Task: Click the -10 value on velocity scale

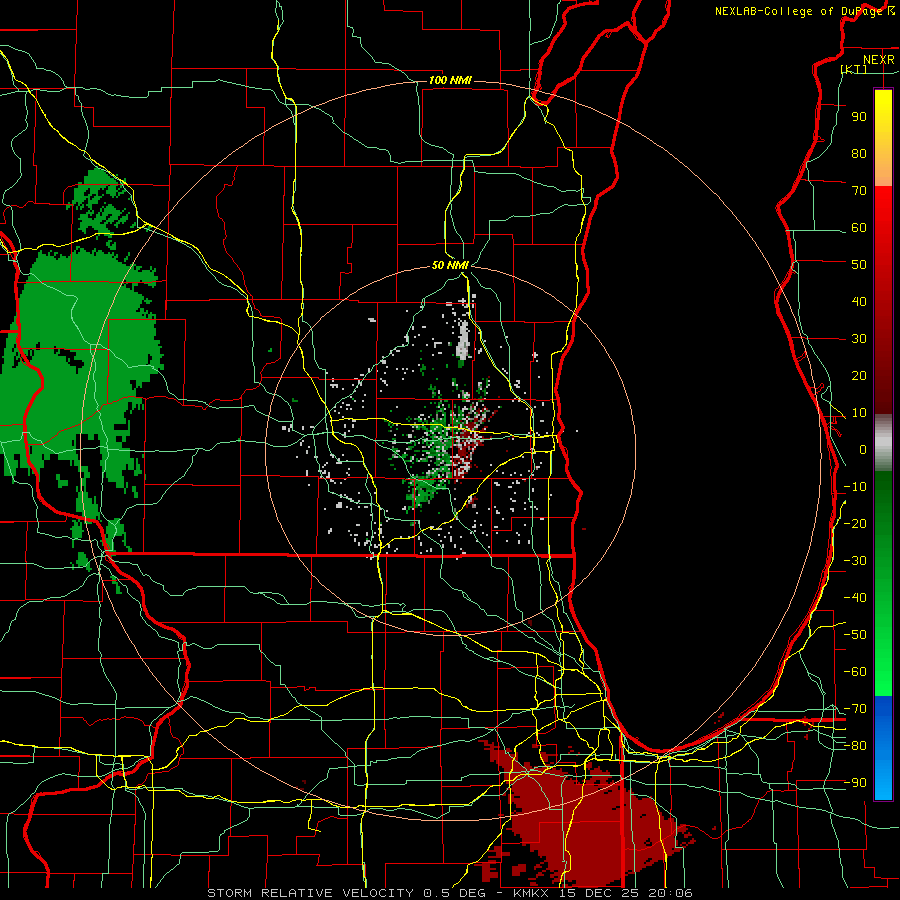Action: 855,487
